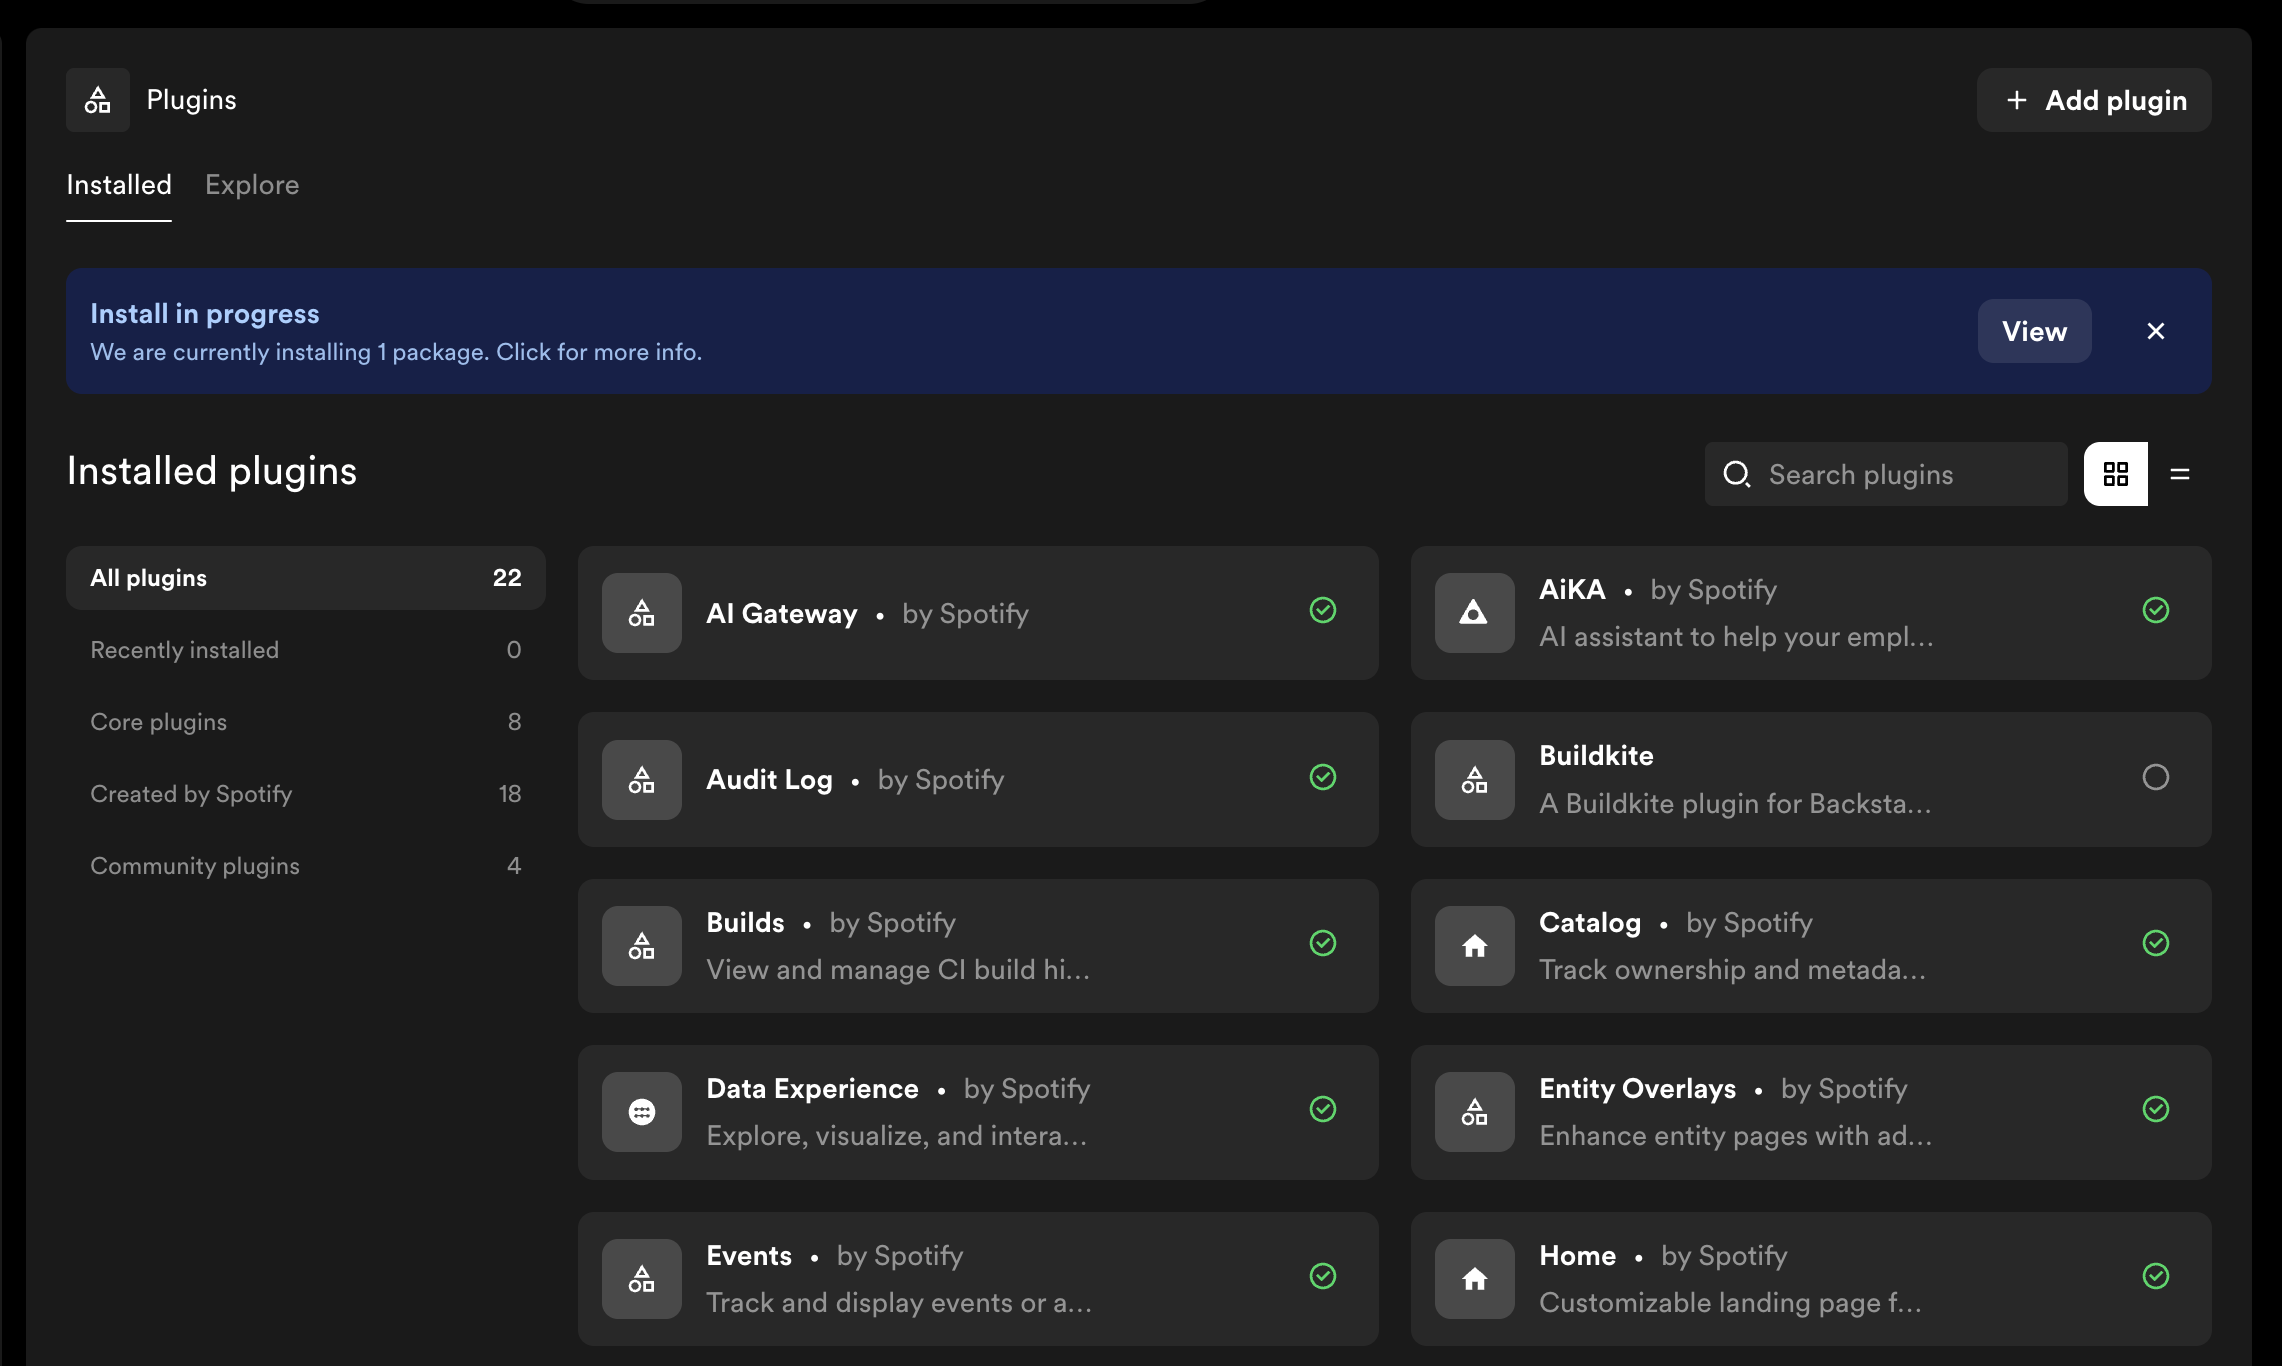Click the Data Experience plugin icon
Viewport: 2282px width, 1366px height.
(642, 1112)
